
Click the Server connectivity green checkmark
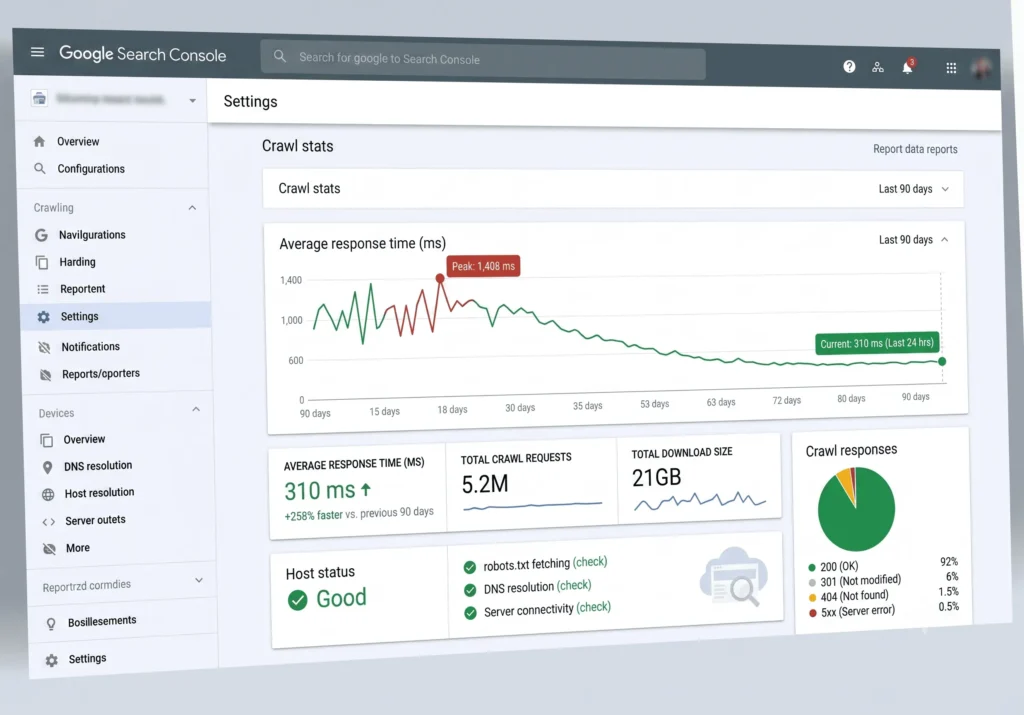pyautogui.click(x=470, y=613)
